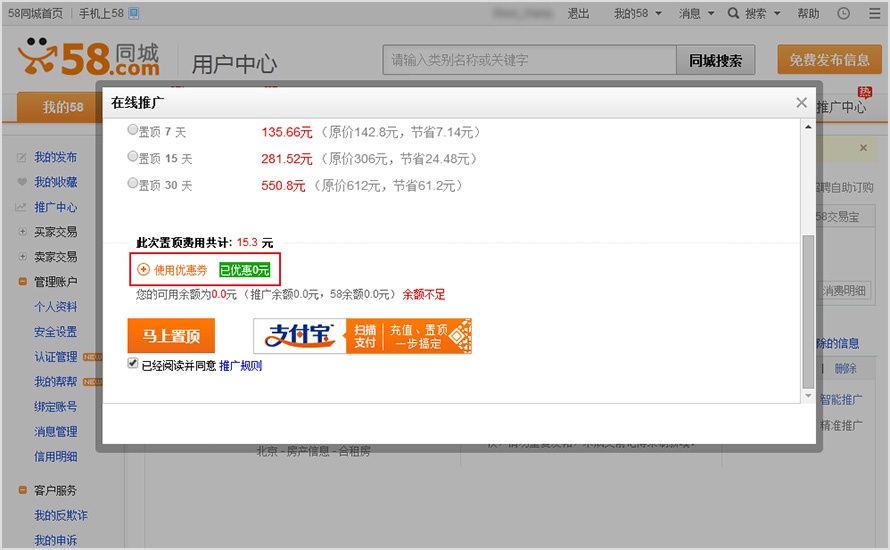Open 绑定账号 in the sidebar
The width and height of the screenshot is (890, 550).
point(55,407)
